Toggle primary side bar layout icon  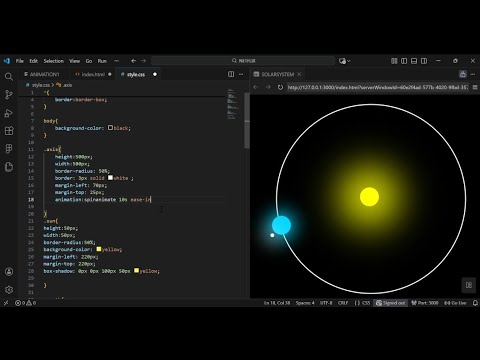[404, 61]
